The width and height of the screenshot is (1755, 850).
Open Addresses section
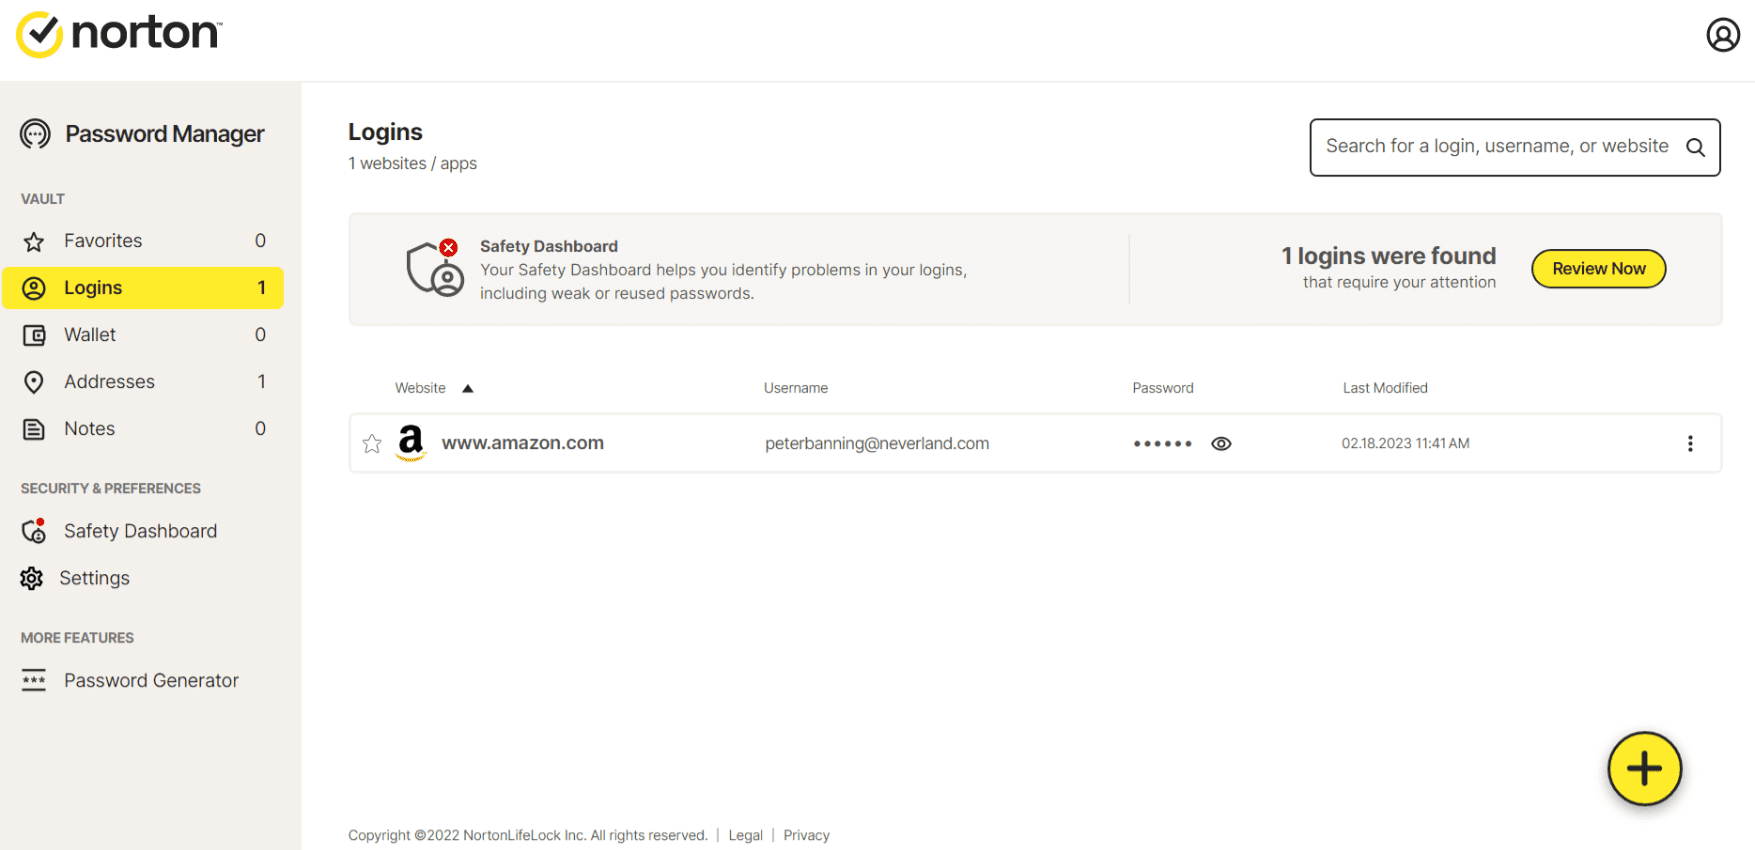coord(143,382)
